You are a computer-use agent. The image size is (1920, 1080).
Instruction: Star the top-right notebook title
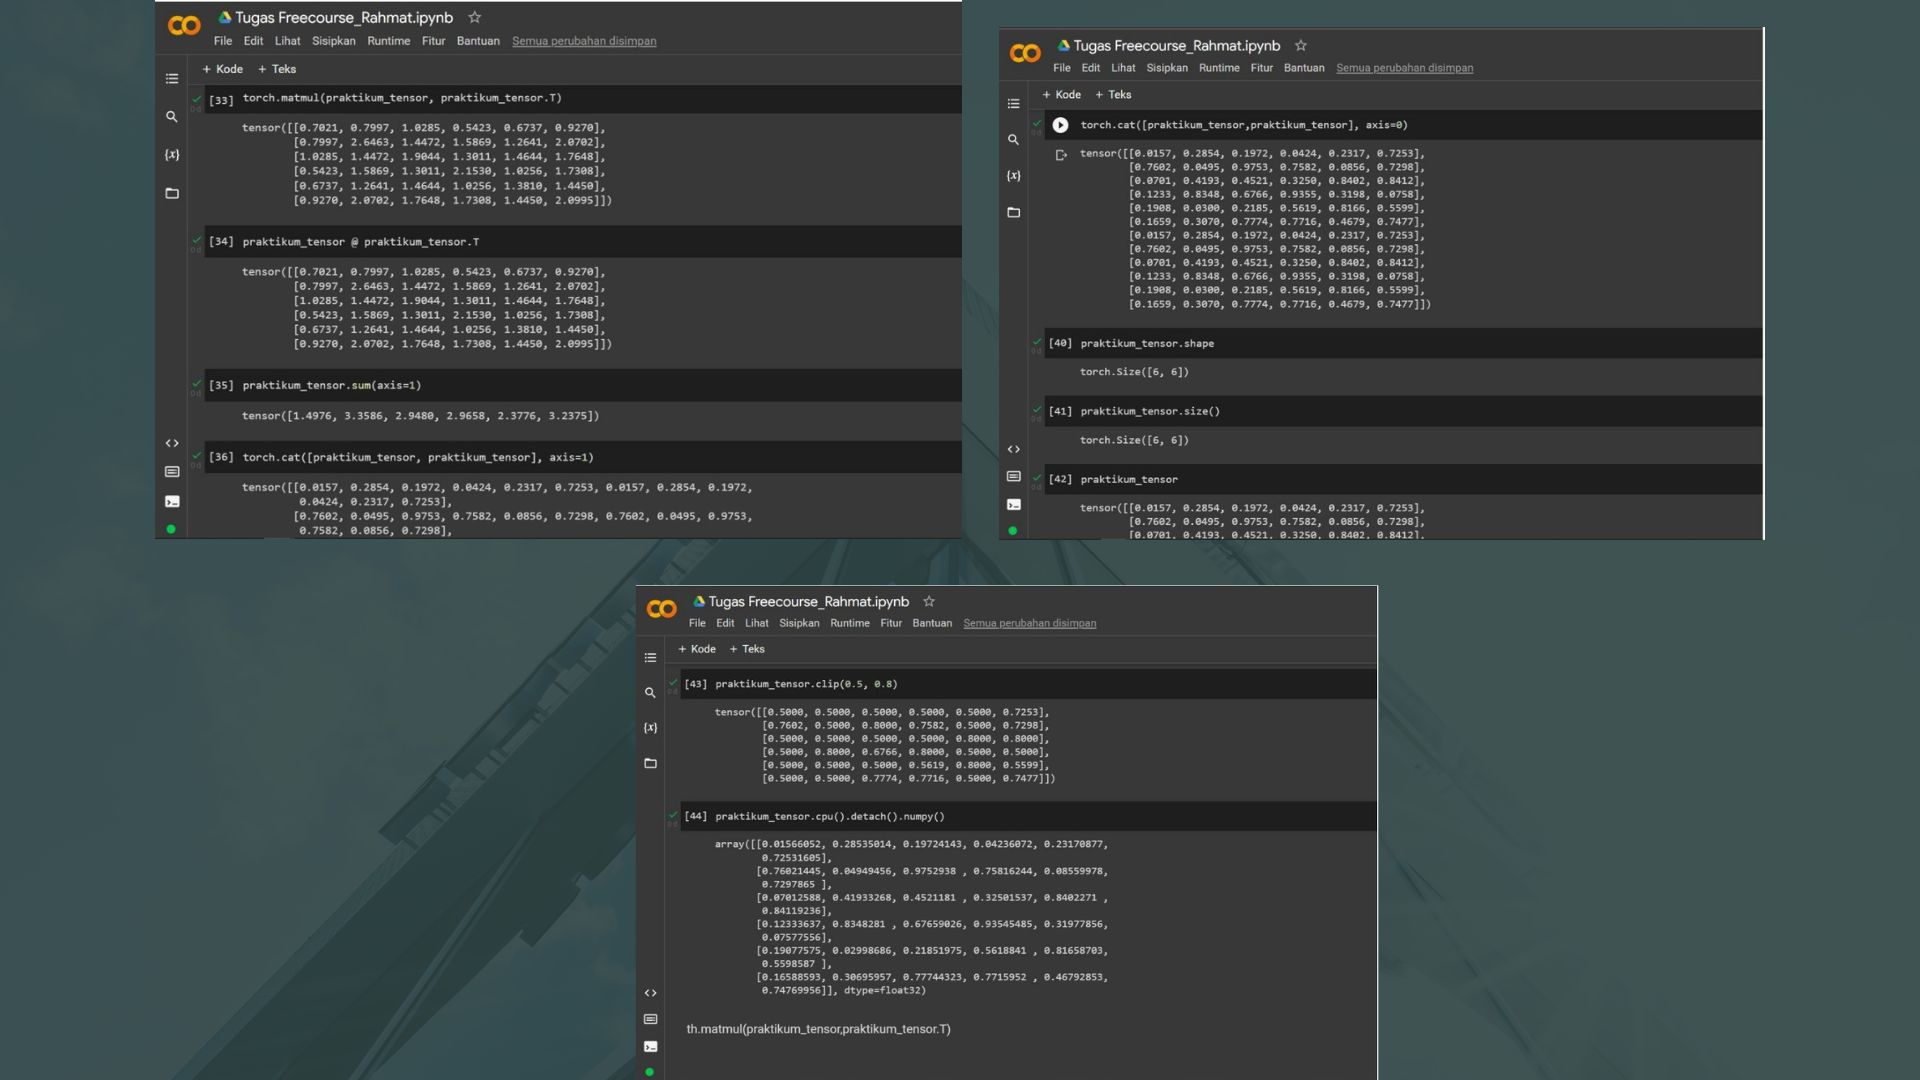[x=1300, y=45]
